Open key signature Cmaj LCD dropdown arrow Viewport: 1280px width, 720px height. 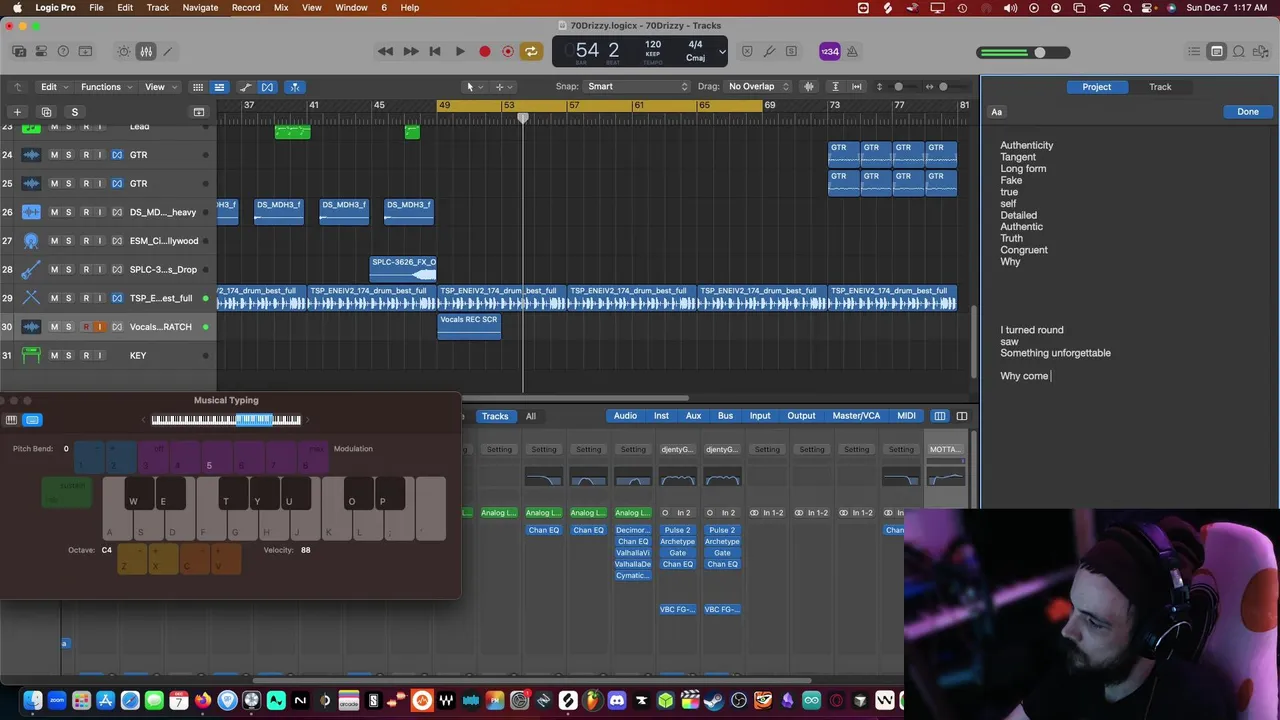[722, 51]
